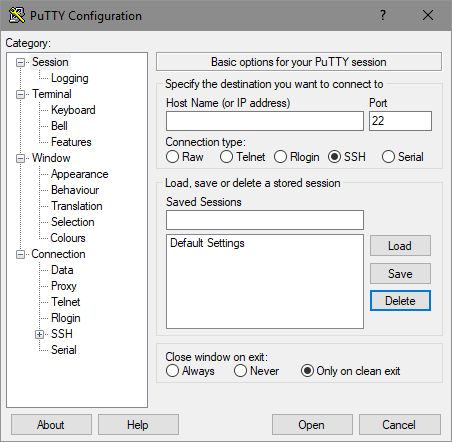Open the Appearance category
452x442 pixels.
click(x=80, y=174)
